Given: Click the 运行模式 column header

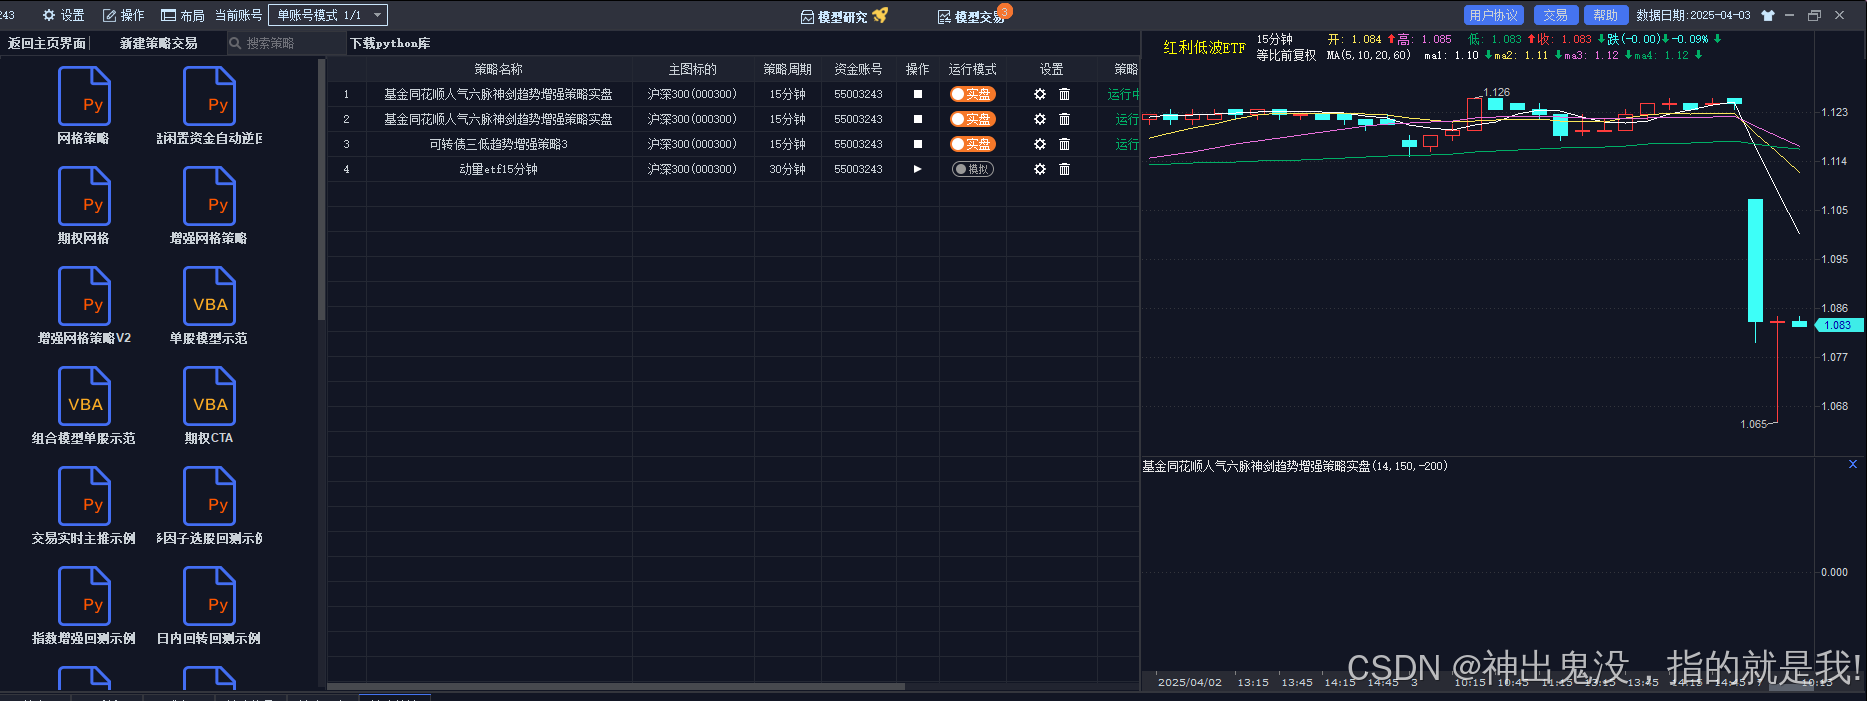Looking at the screenshot, I should (x=972, y=69).
